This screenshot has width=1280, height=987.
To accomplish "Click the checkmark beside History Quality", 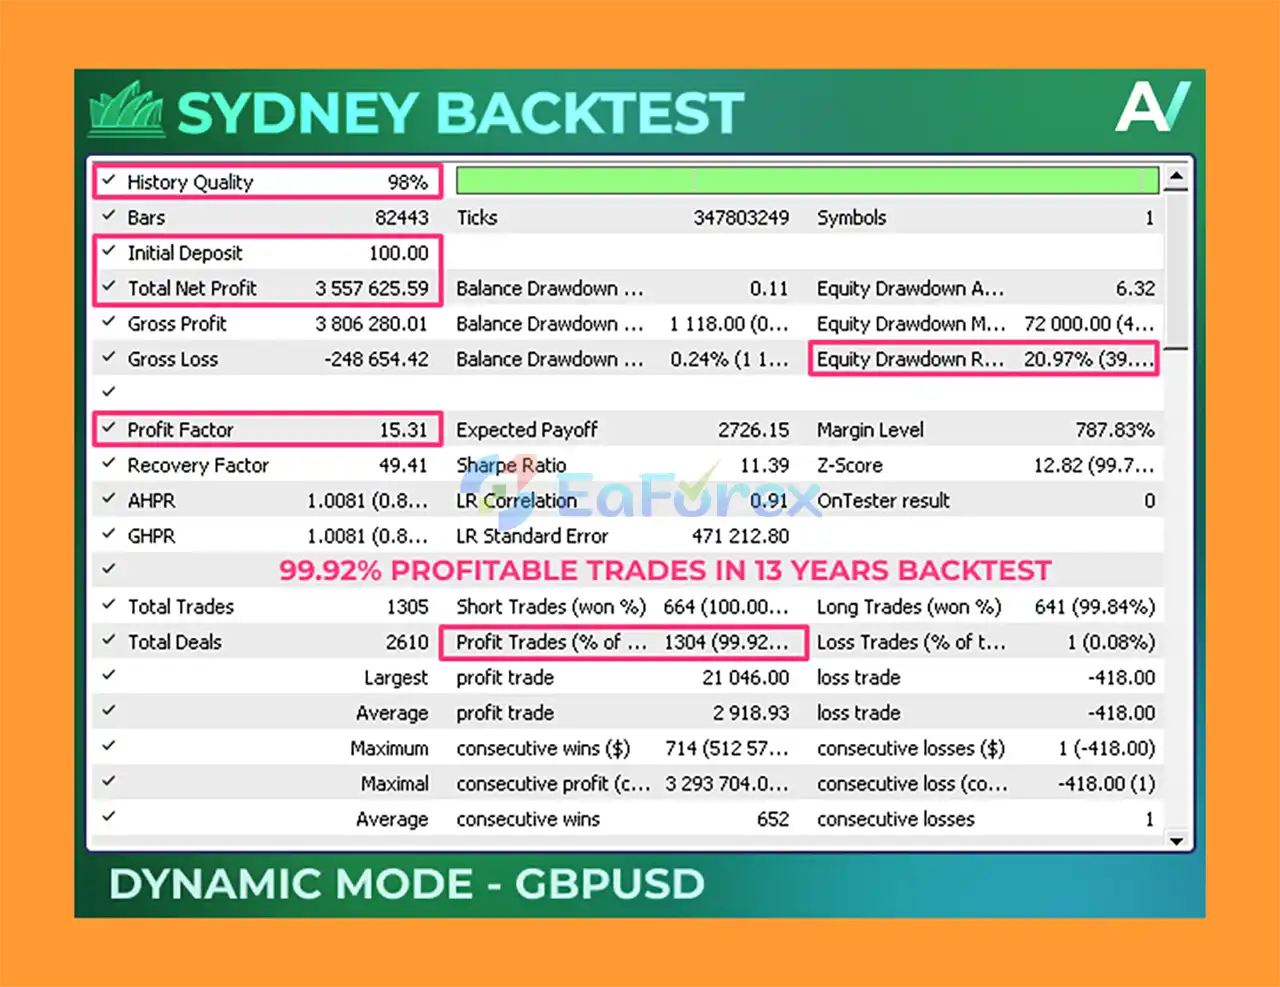I will 109,181.
